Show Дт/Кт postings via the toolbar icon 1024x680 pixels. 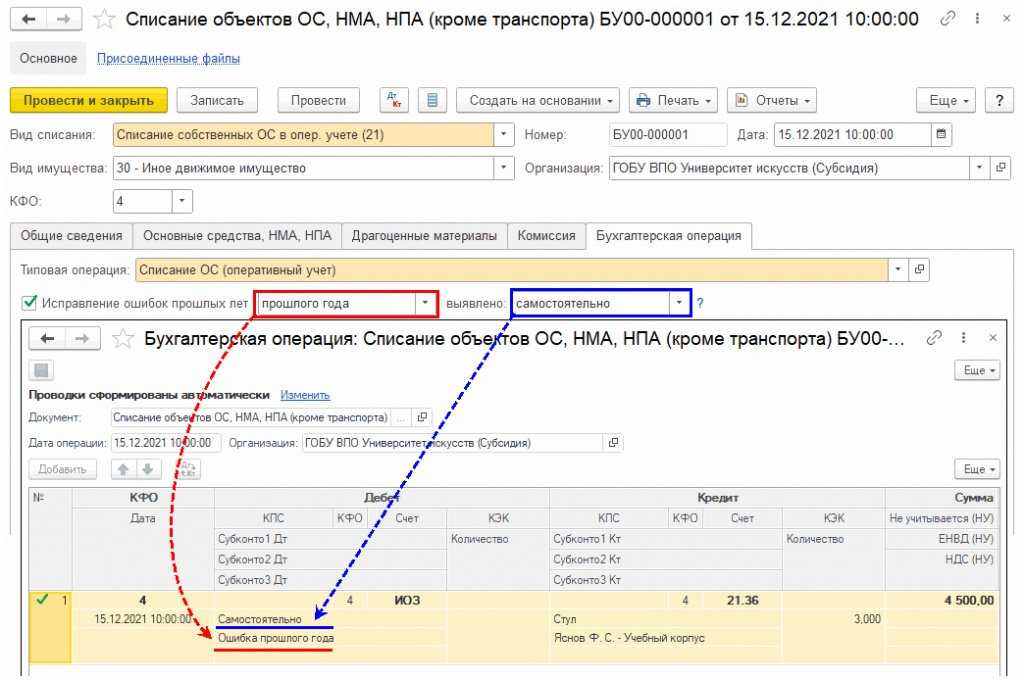[x=394, y=101]
